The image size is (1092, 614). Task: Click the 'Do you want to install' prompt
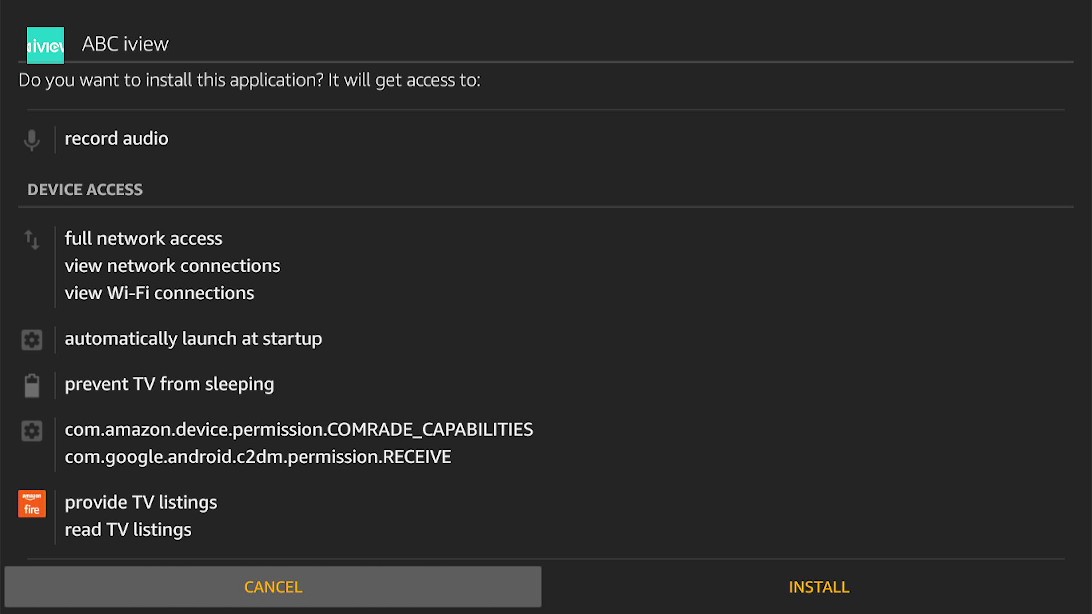point(249,80)
